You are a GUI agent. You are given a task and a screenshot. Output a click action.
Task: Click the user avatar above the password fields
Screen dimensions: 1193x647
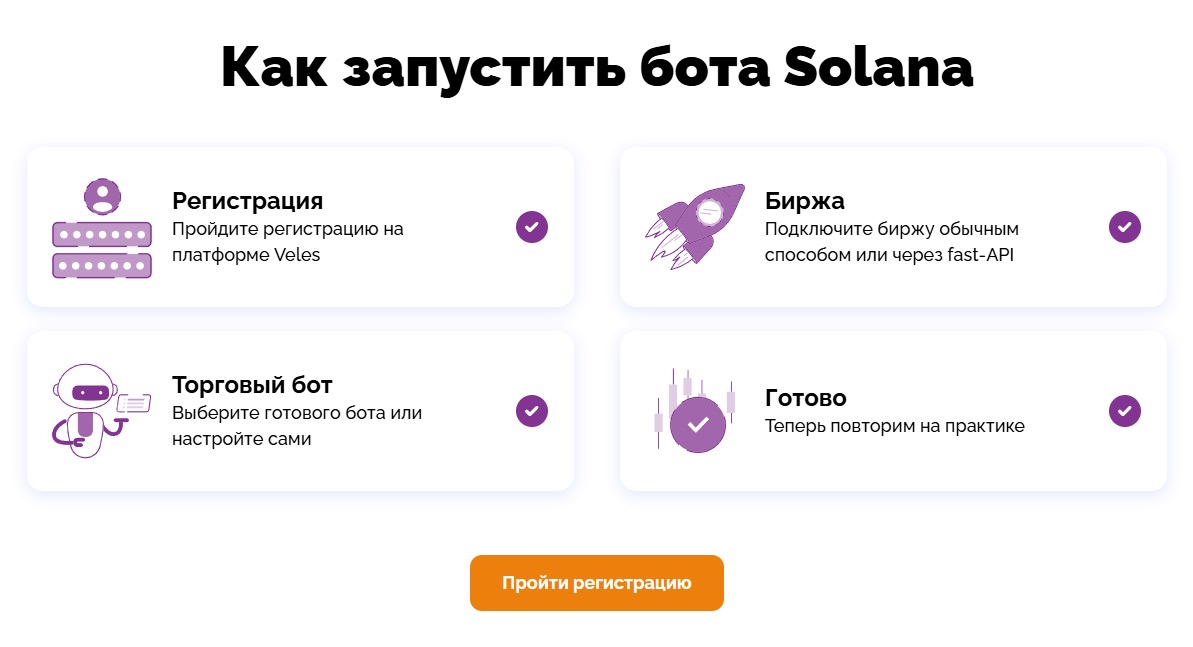click(x=102, y=196)
